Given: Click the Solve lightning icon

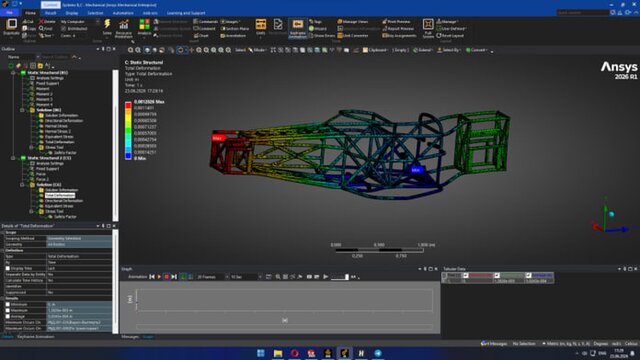Looking at the screenshot, I should (107, 24).
